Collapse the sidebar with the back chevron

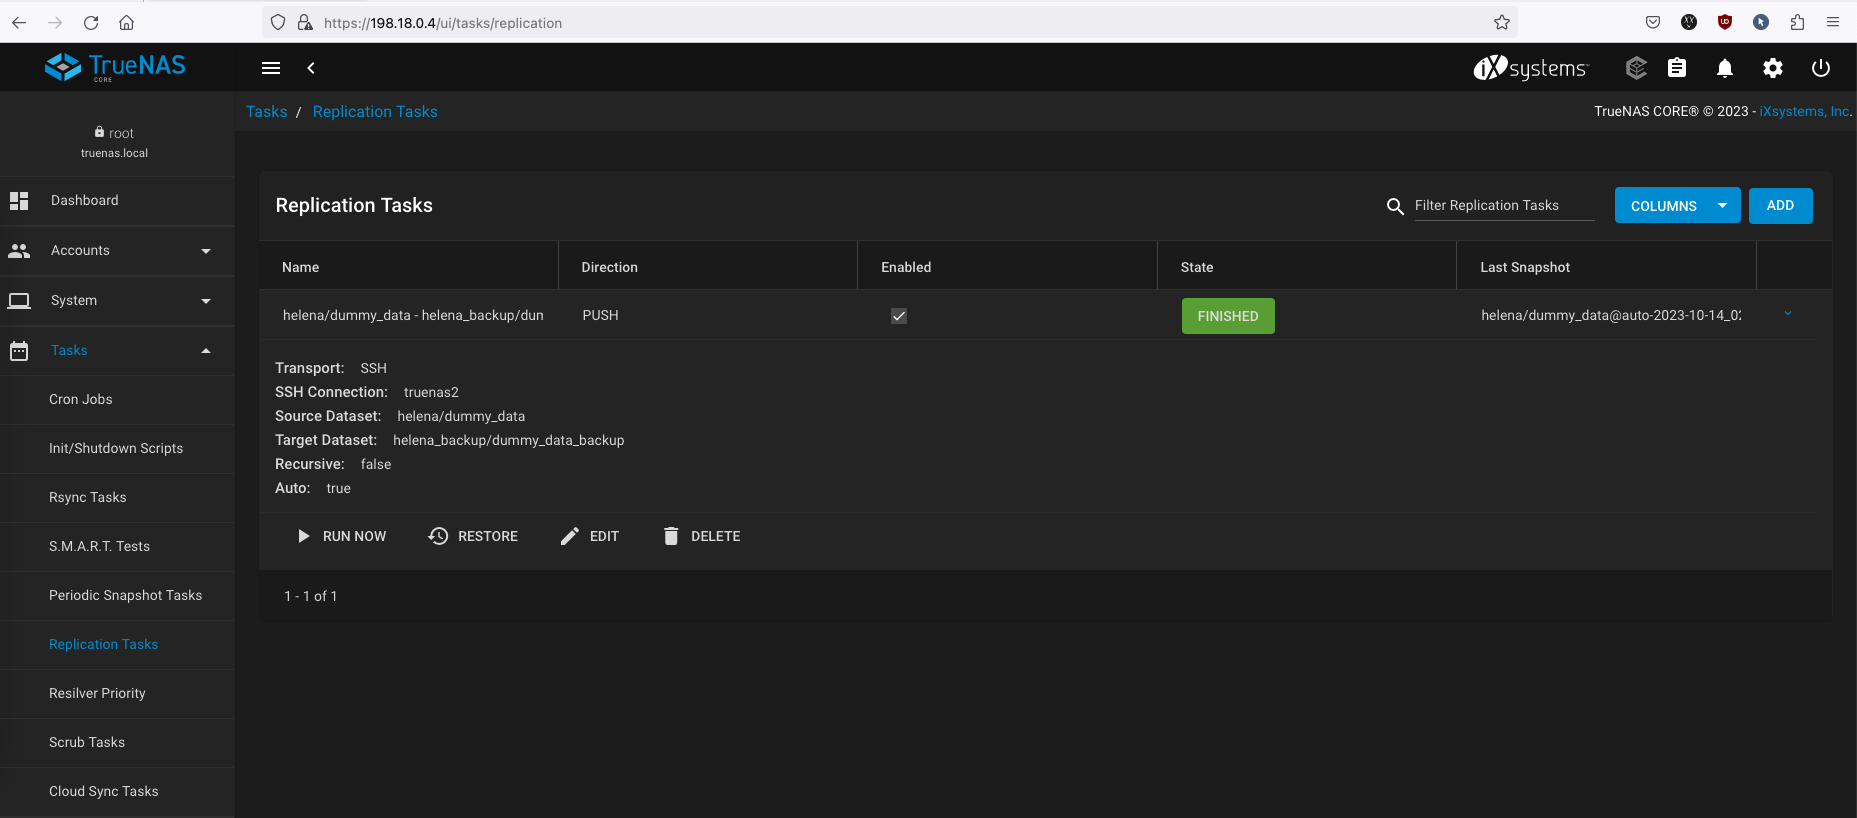tap(311, 68)
